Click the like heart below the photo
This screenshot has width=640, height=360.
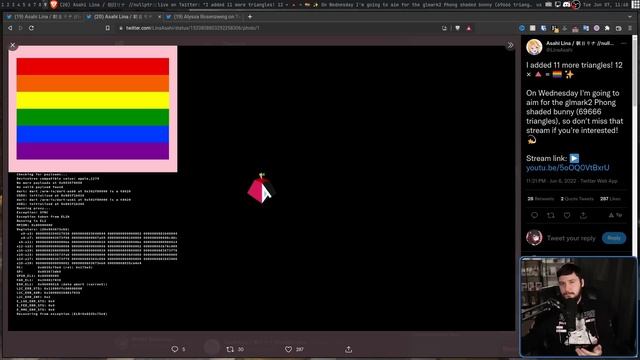coord(288,349)
